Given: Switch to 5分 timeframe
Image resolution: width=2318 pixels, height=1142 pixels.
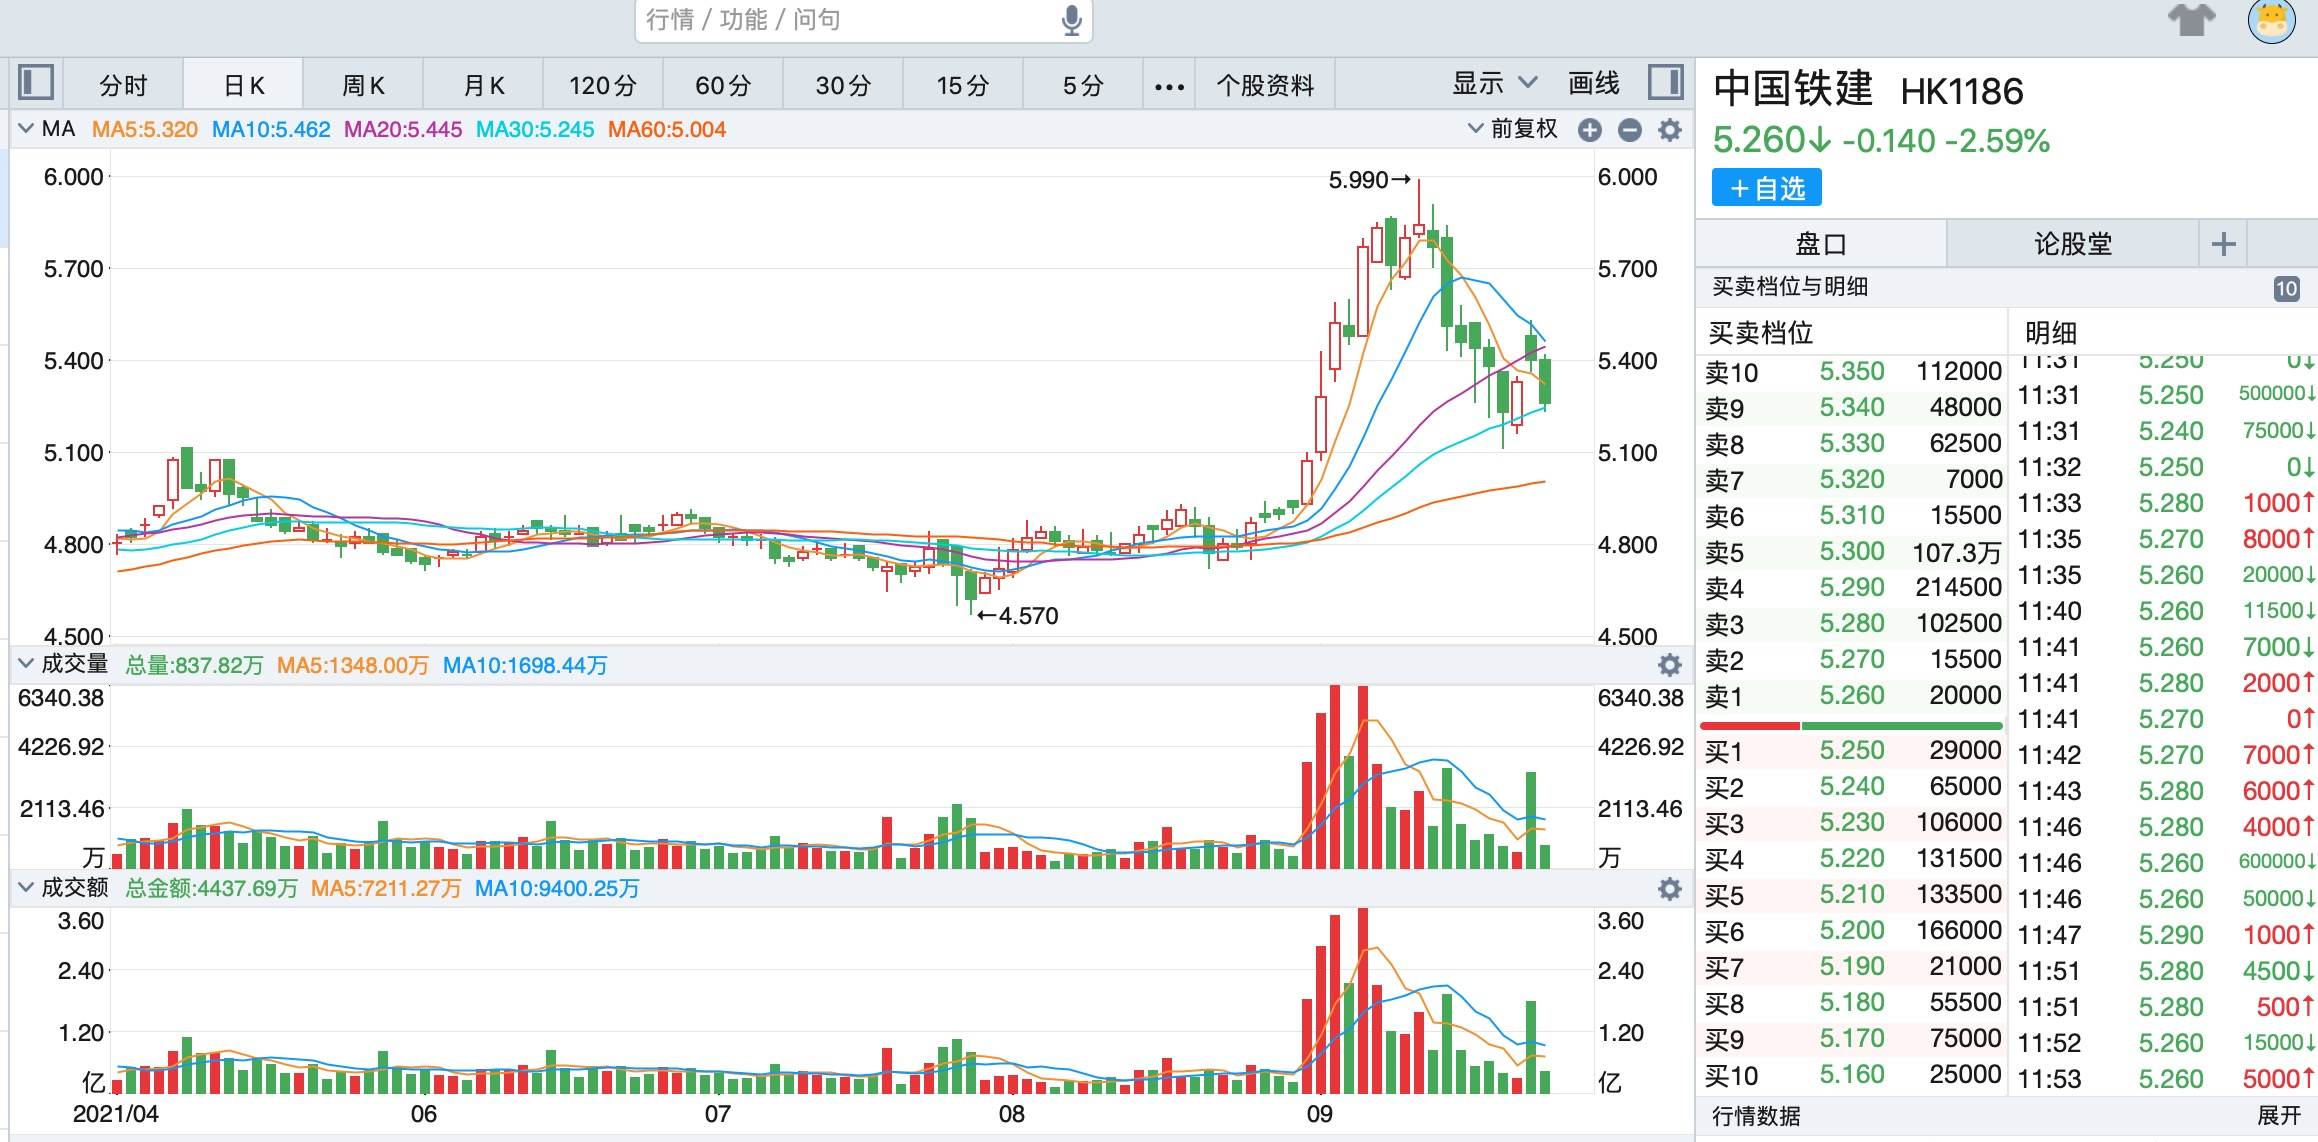Looking at the screenshot, I should click(x=1083, y=85).
